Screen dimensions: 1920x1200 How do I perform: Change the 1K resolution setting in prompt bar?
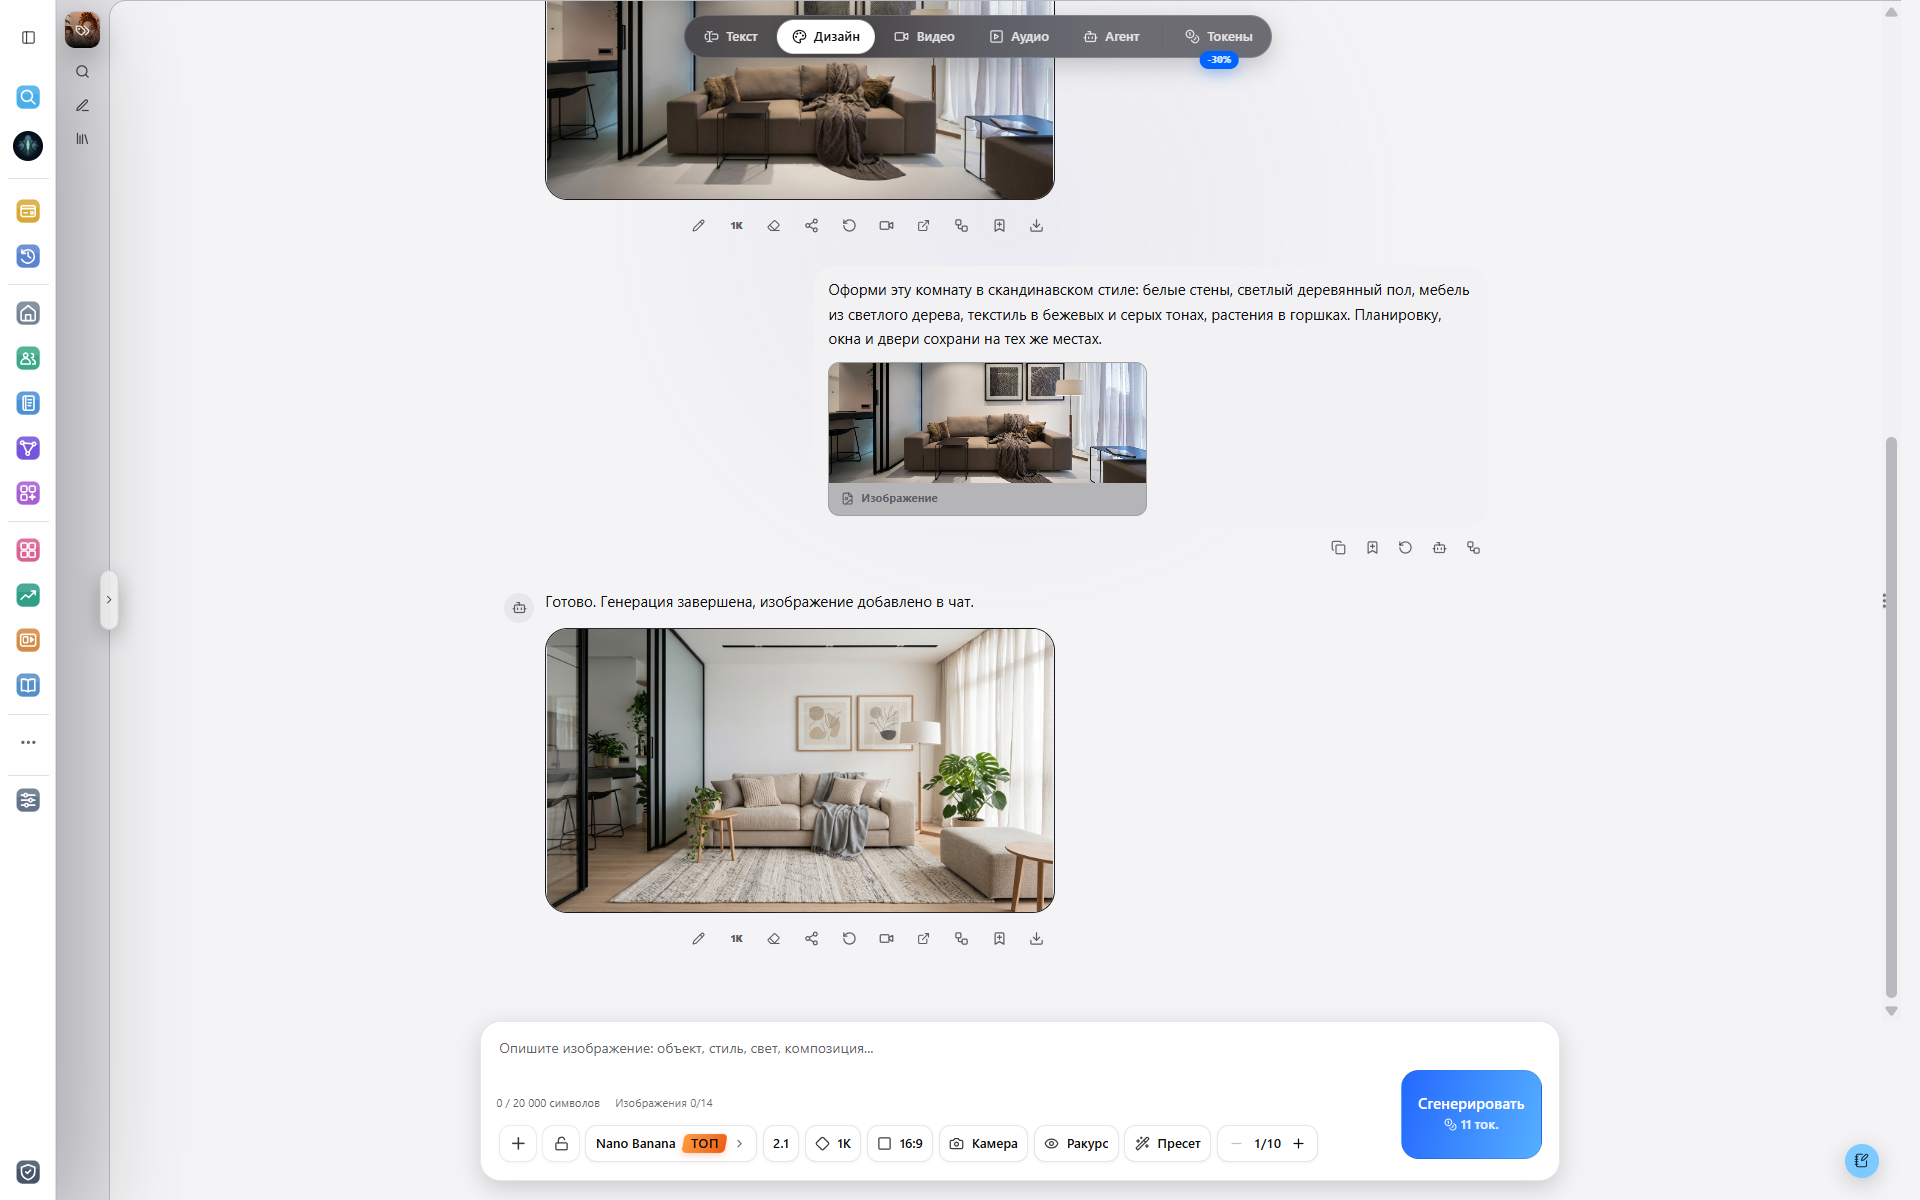tap(833, 1143)
